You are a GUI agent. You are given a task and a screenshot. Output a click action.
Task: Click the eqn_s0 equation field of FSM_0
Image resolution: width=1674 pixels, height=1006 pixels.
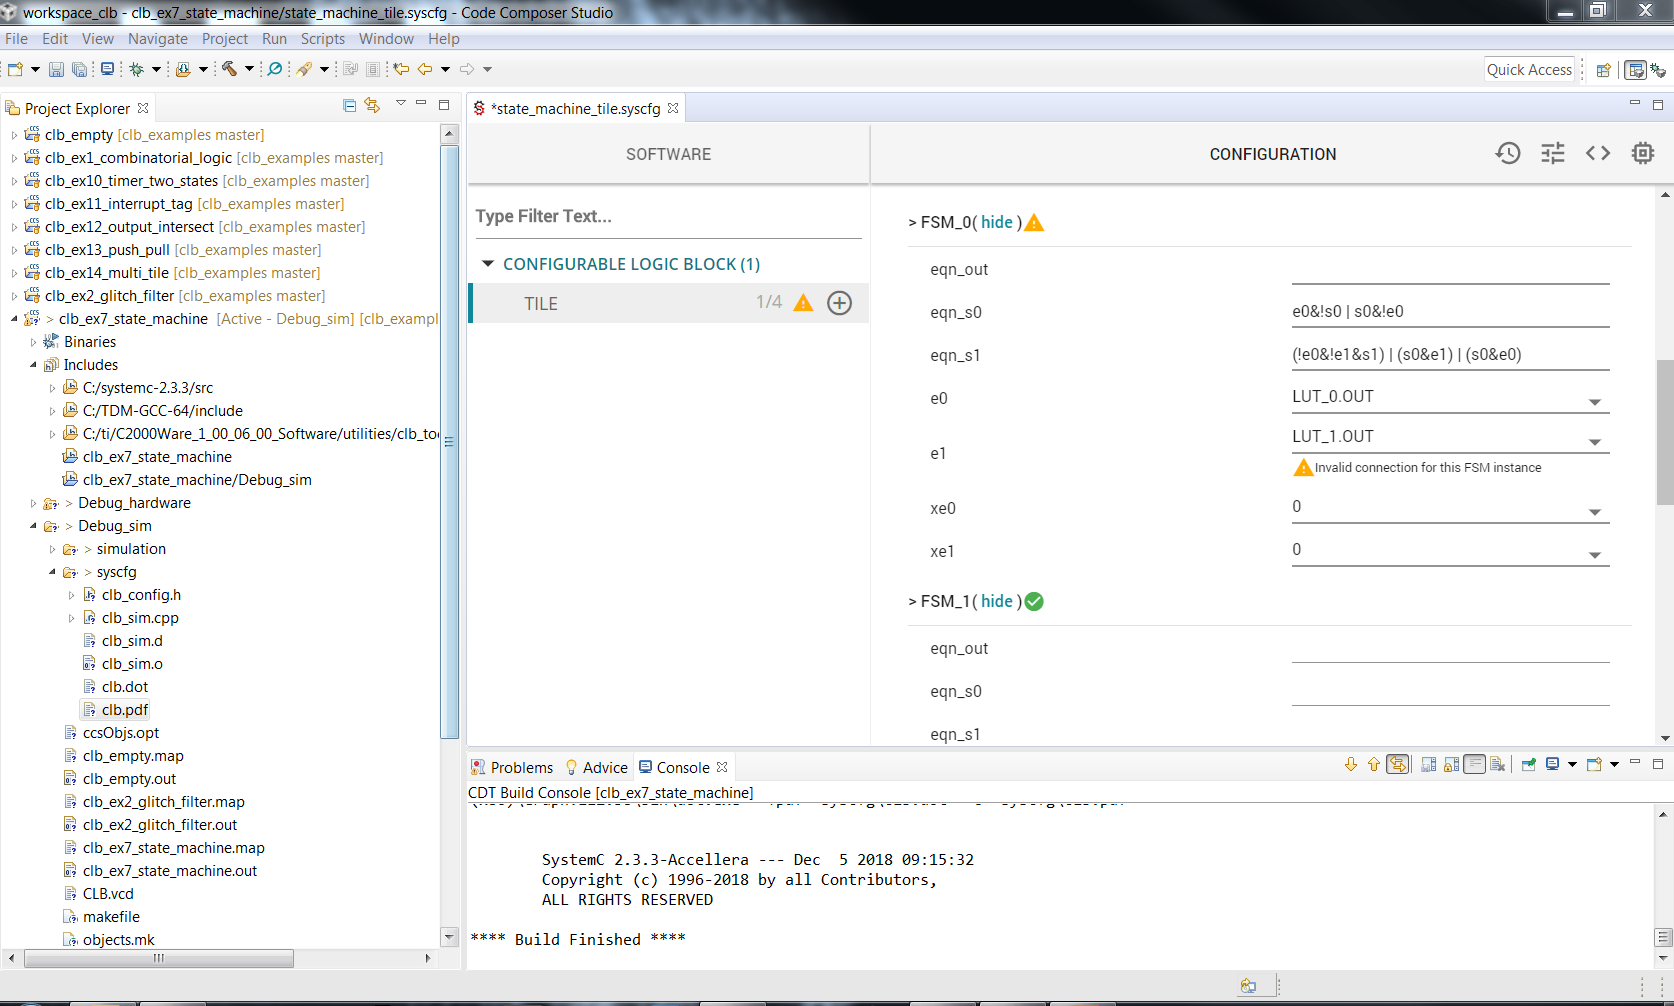pyautogui.click(x=1449, y=312)
